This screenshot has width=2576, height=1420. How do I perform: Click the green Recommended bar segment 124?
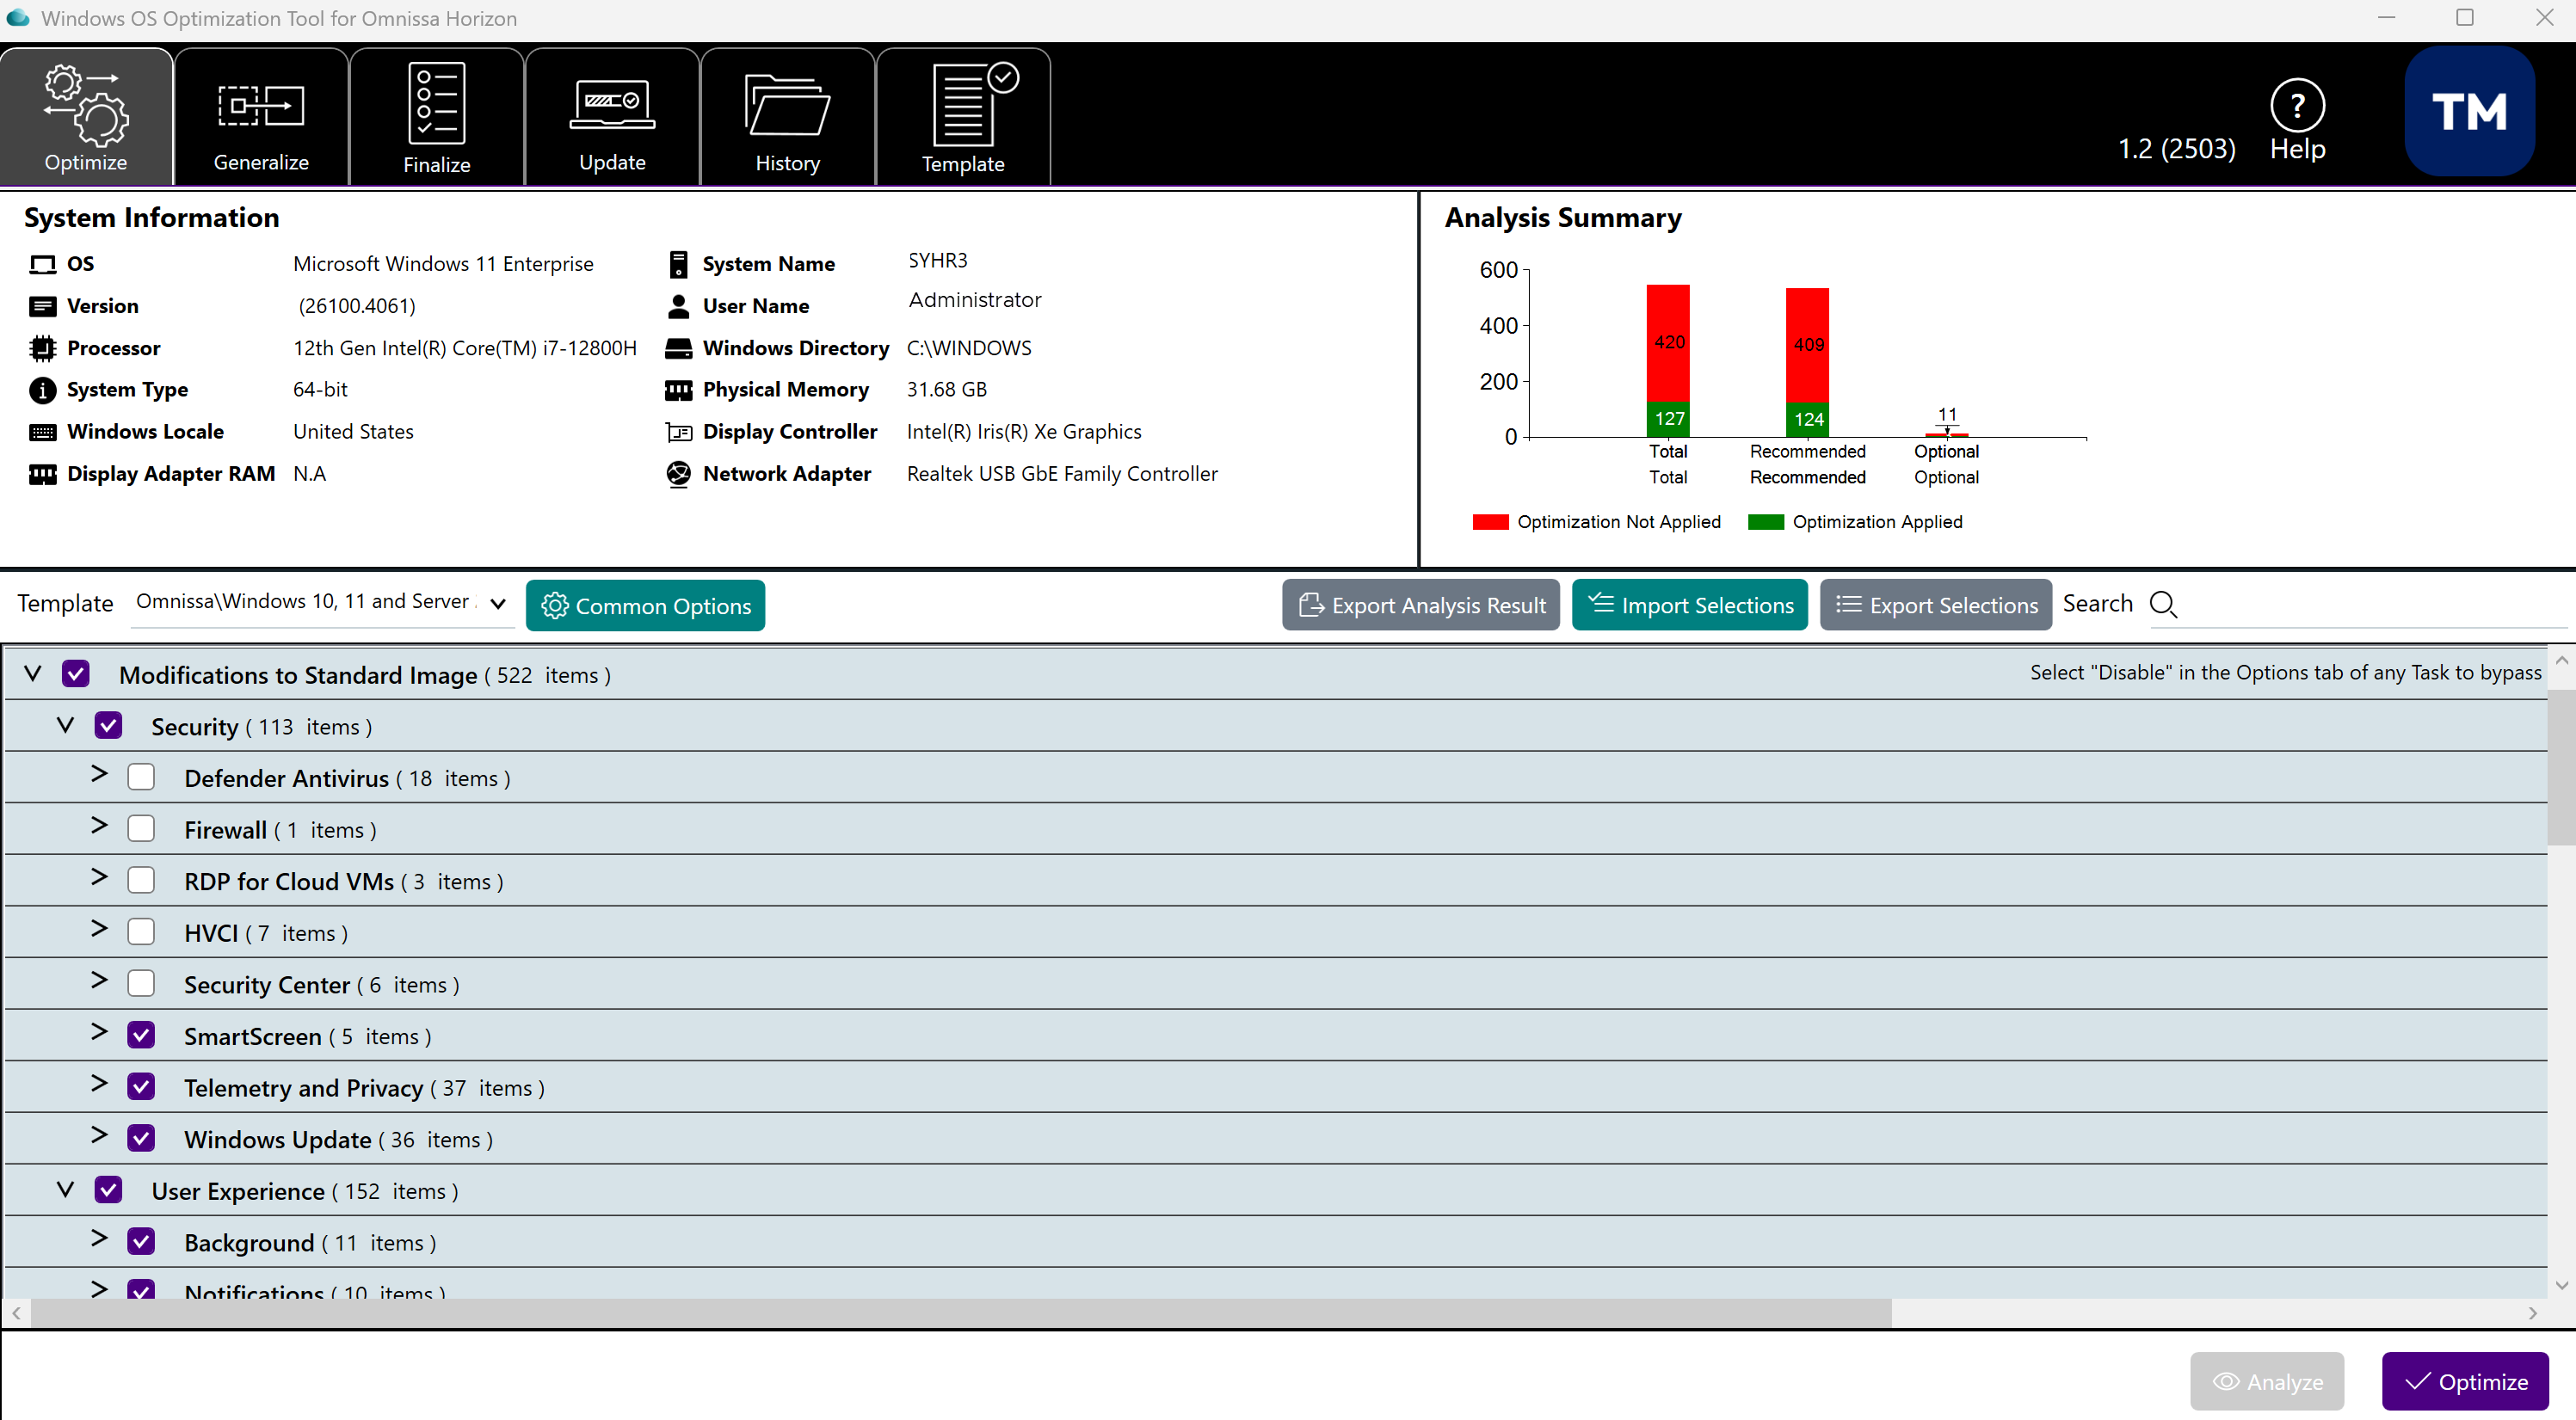[x=1808, y=420]
